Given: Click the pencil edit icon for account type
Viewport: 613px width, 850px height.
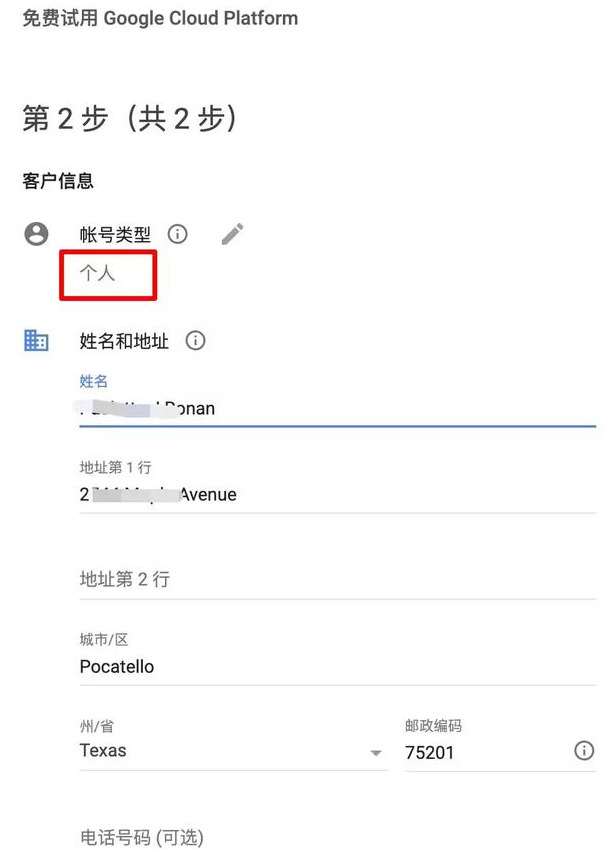Looking at the screenshot, I should 232,234.
